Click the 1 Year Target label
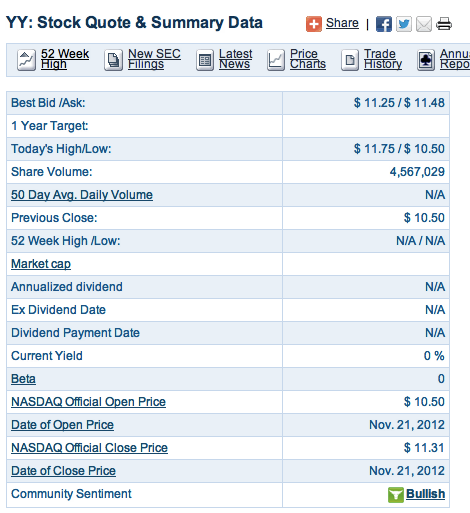 pyautogui.click(x=50, y=126)
